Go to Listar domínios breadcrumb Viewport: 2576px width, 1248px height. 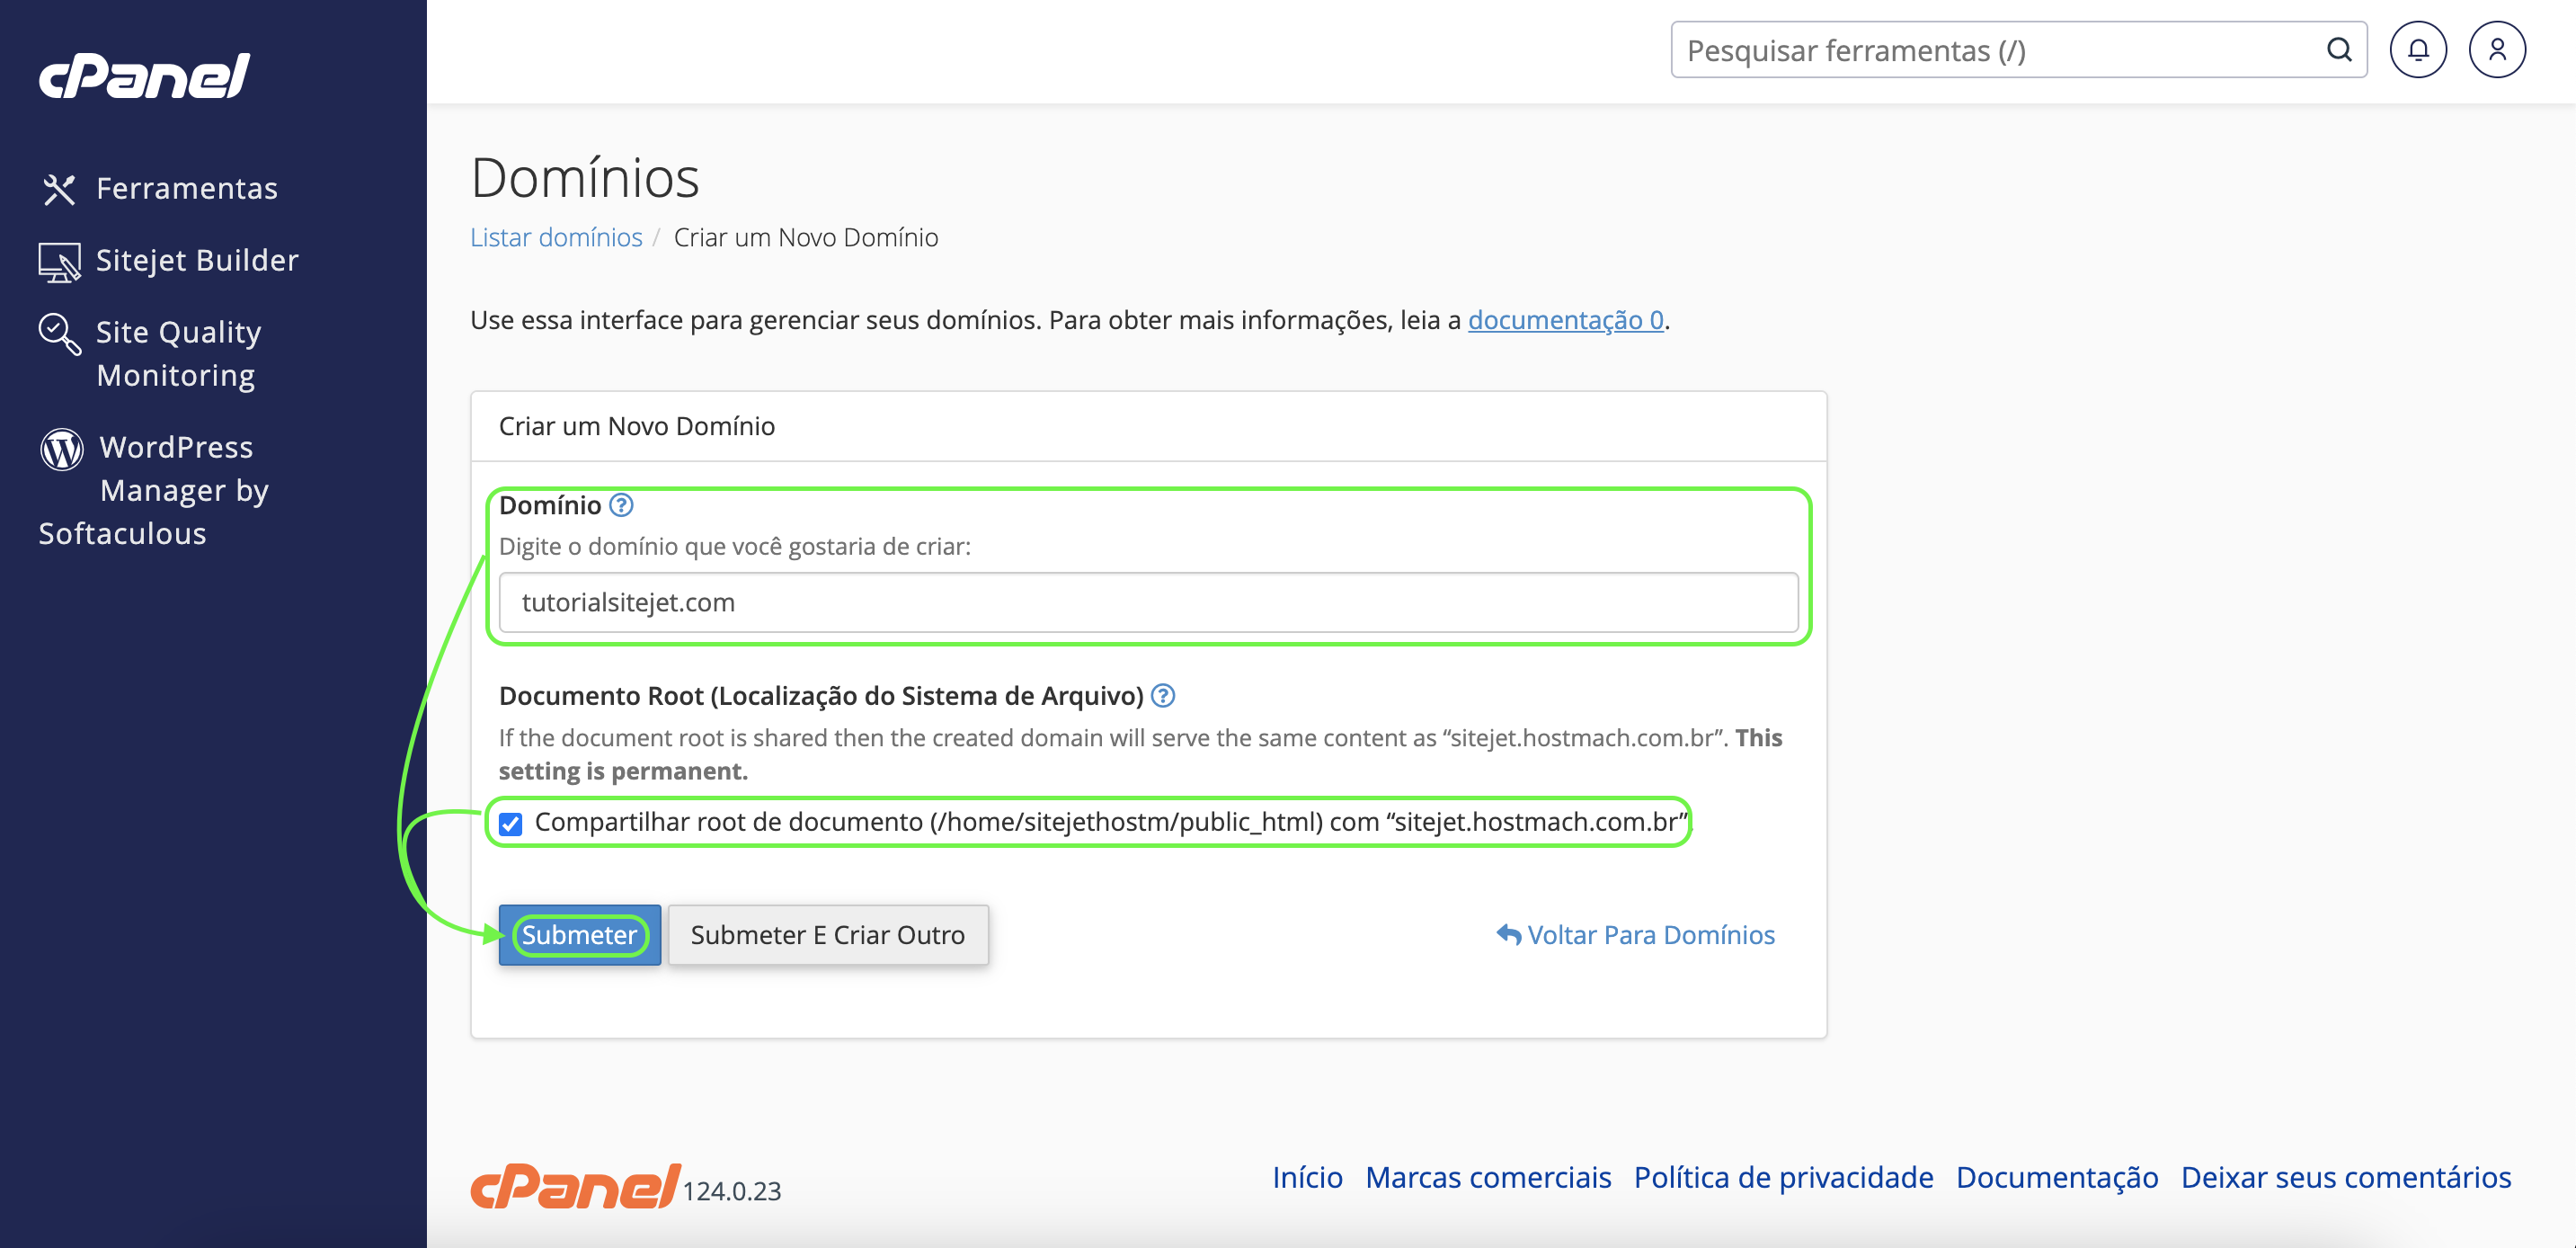click(x=556, y=237)
